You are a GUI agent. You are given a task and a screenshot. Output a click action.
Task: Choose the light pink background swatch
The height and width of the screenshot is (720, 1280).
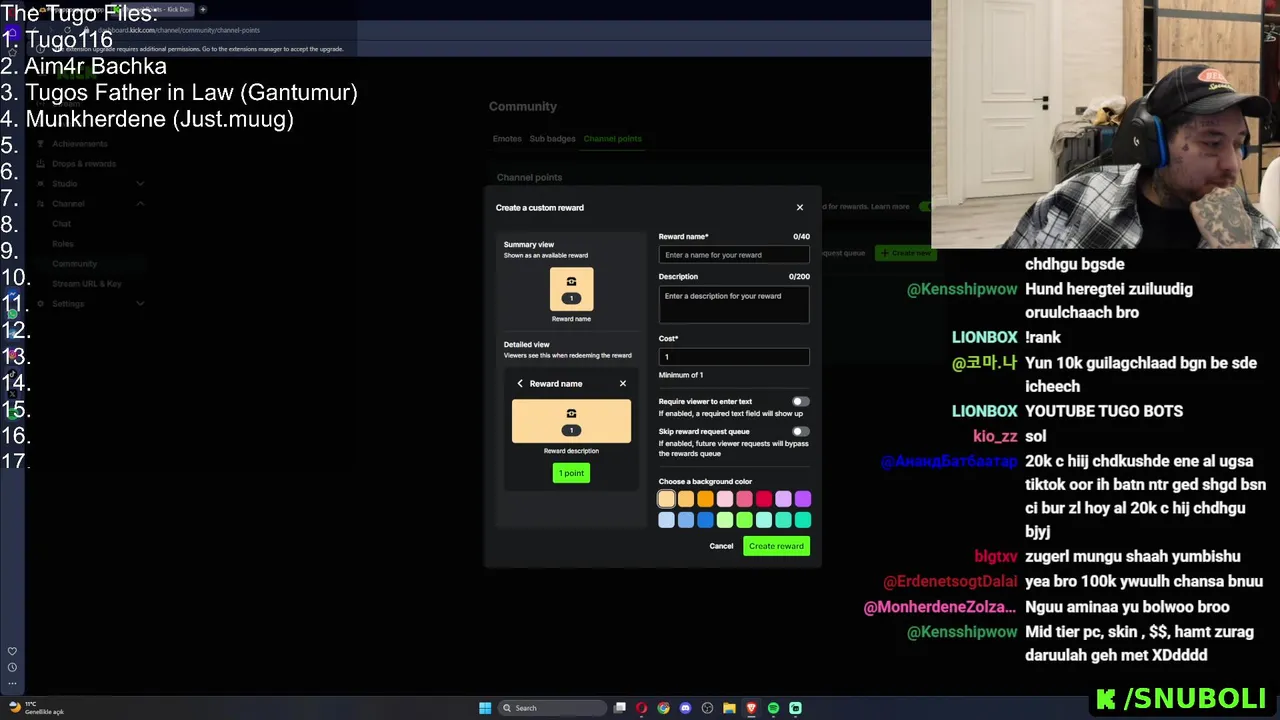coord(725,499)
